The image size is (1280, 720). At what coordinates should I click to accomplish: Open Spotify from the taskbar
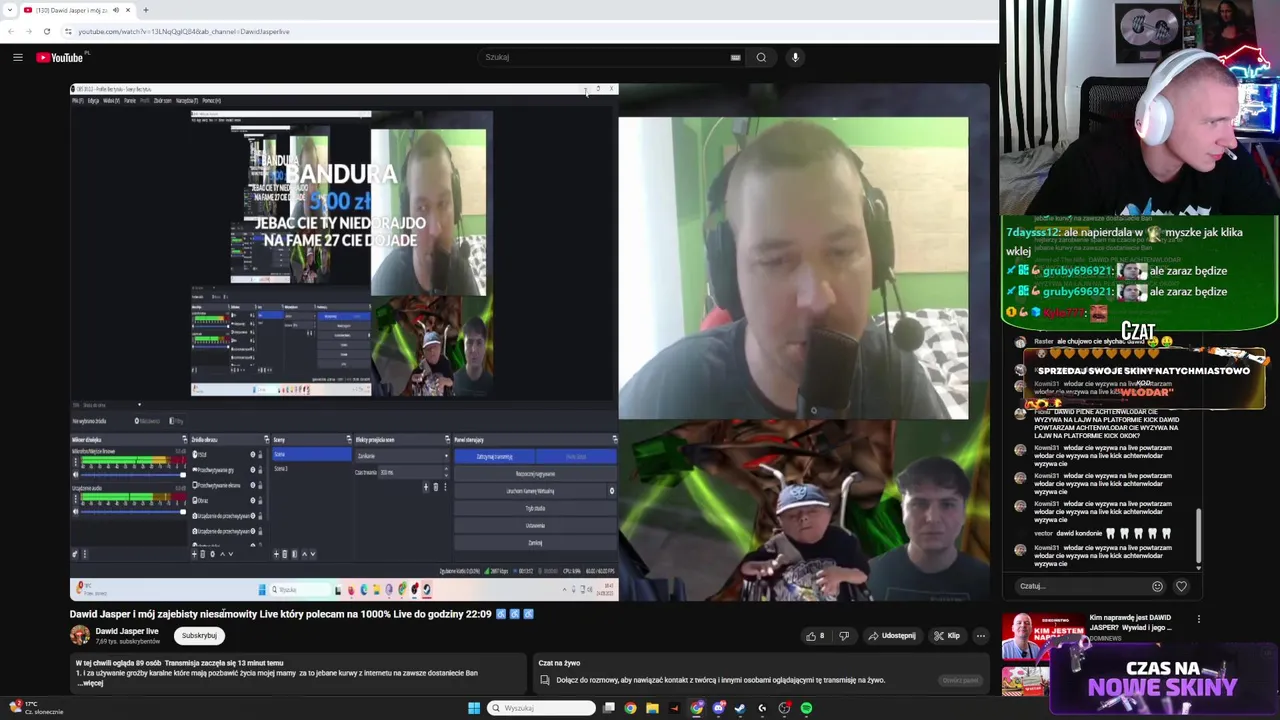click(806, 708)
